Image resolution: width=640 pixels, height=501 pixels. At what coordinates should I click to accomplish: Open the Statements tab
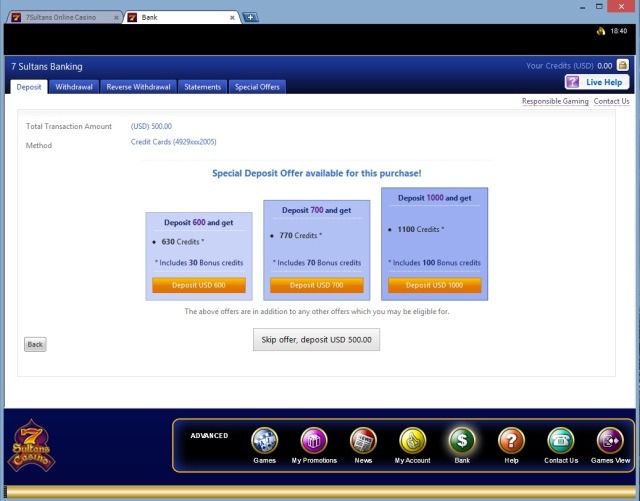202,87
